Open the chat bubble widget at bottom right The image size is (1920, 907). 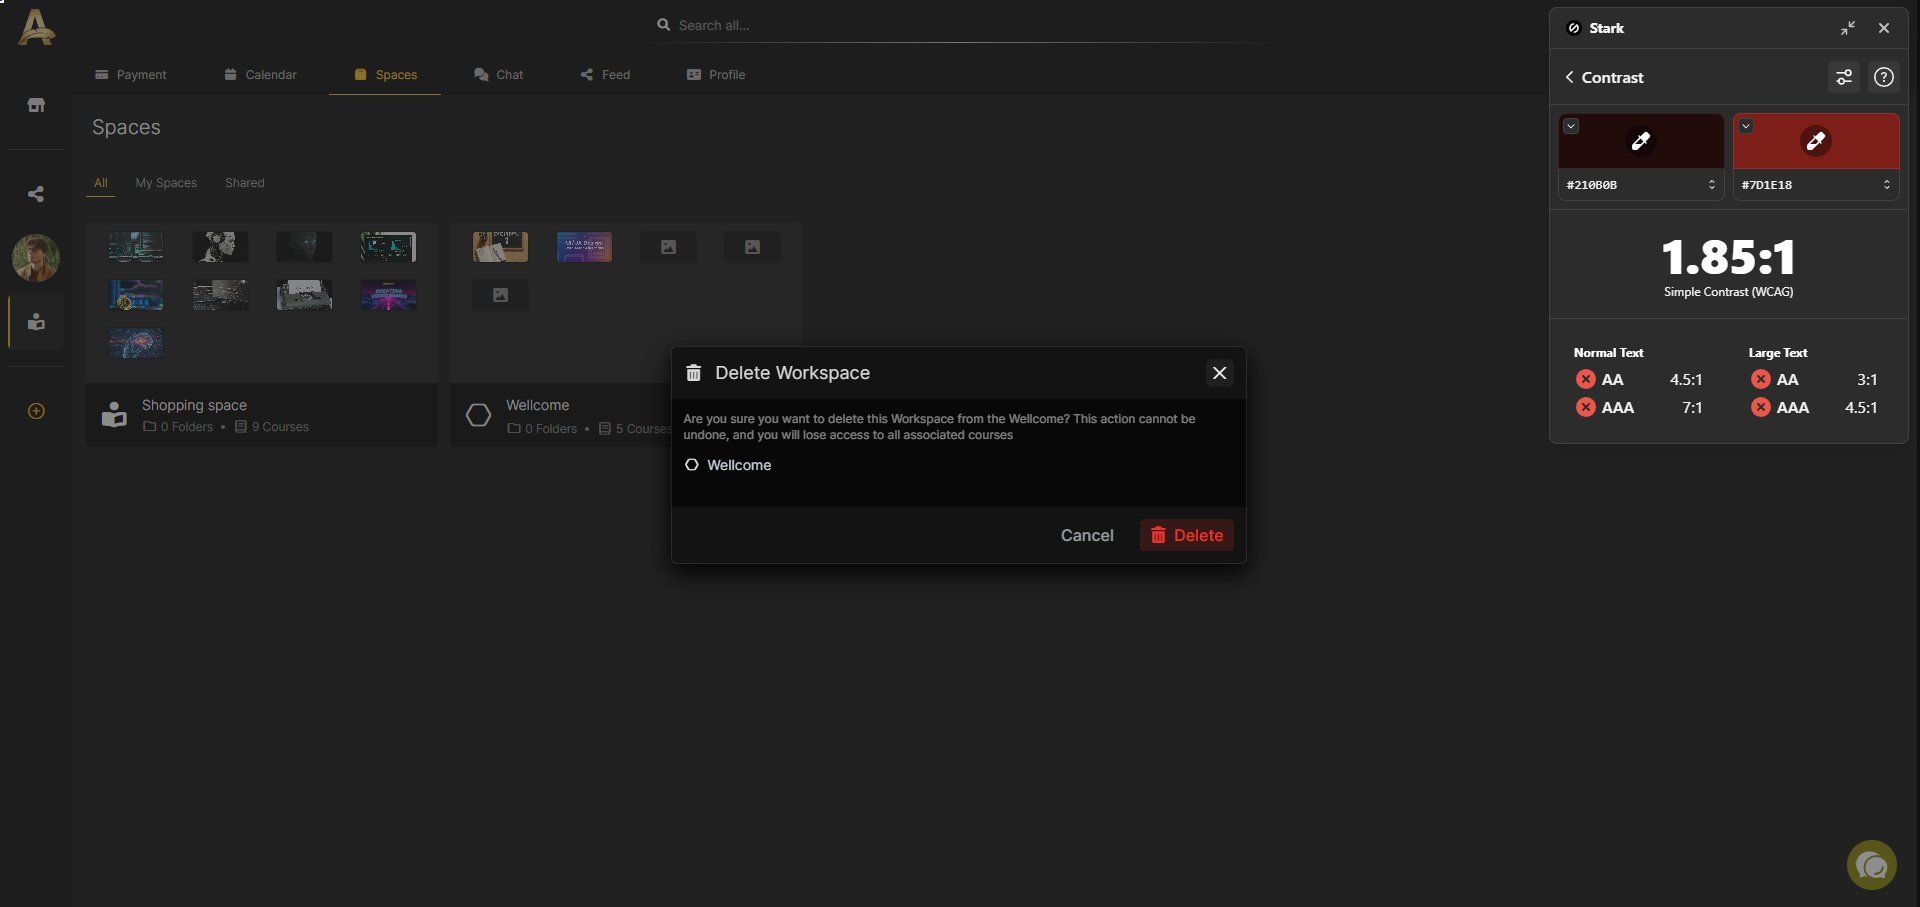pos(1871,865)
